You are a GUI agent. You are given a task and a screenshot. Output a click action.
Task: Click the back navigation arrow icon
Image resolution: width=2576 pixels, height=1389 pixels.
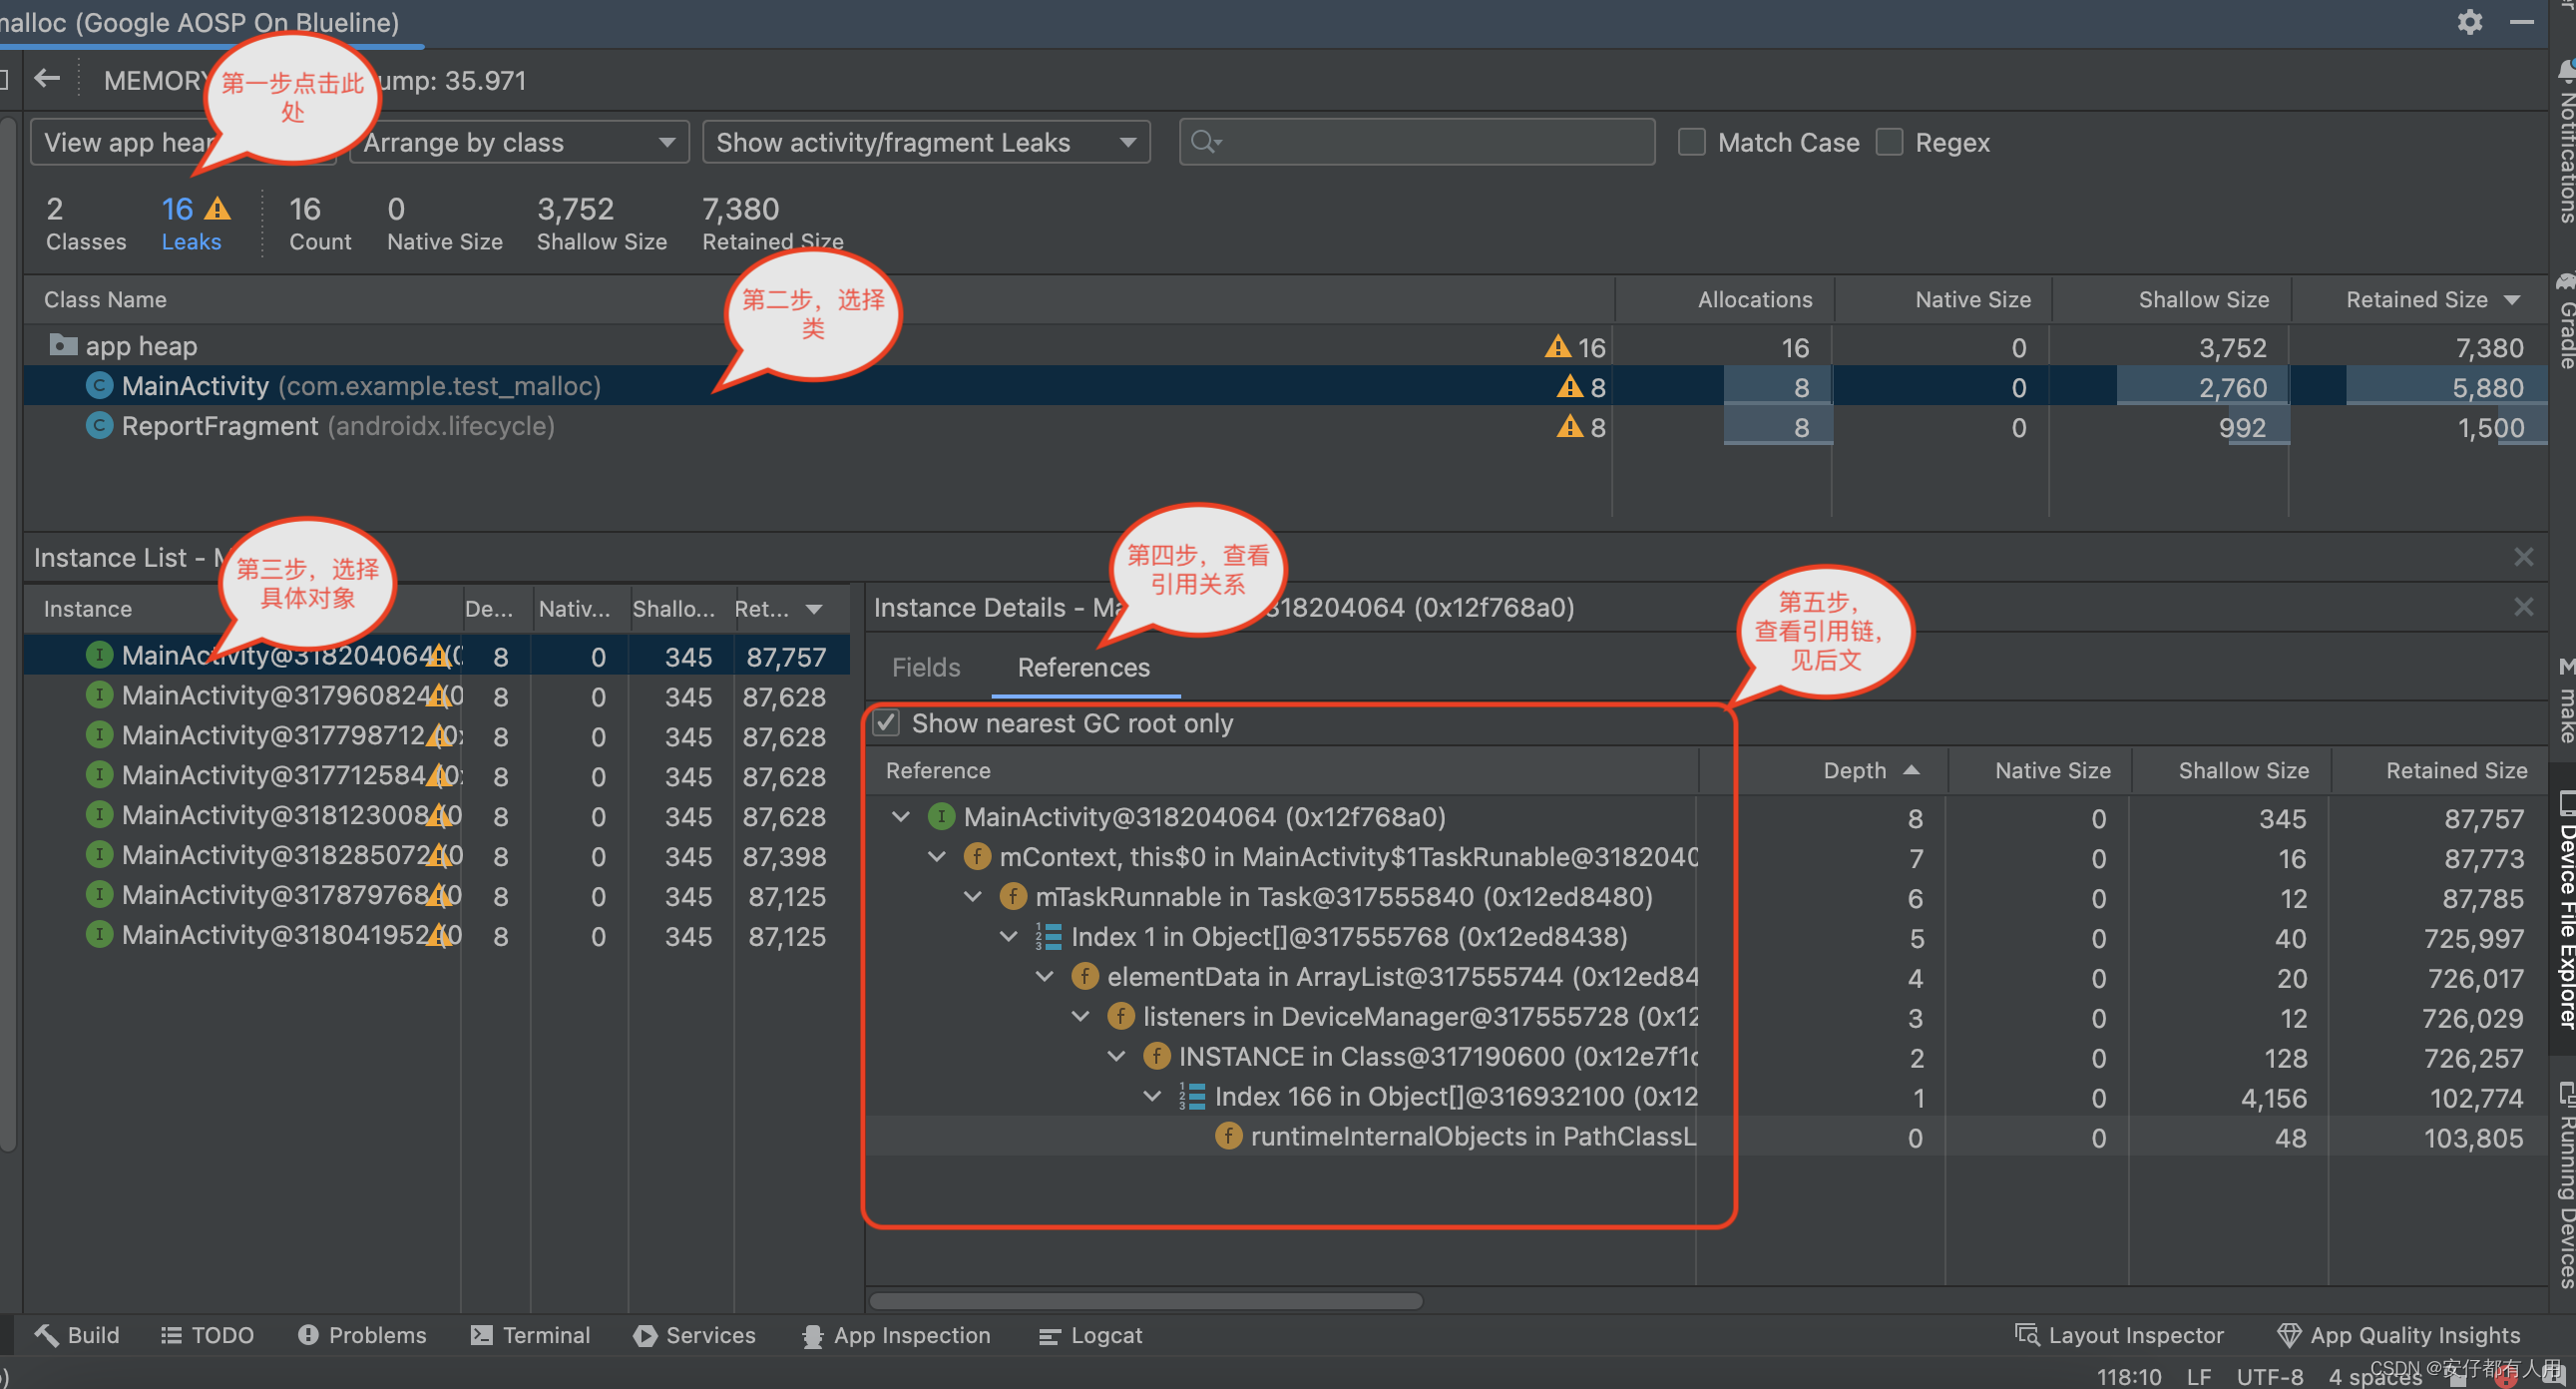click(x=50, y=79)
